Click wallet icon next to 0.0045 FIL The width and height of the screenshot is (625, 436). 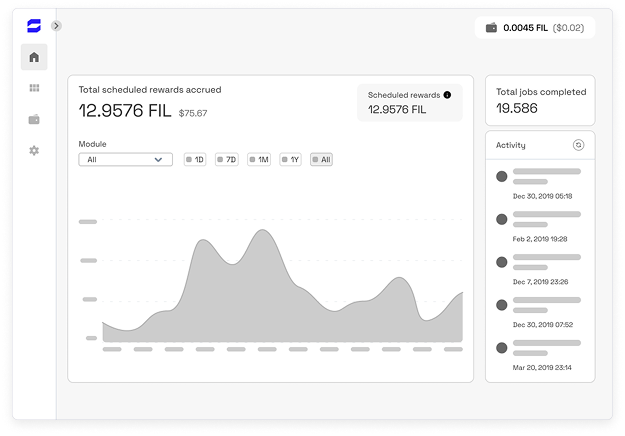click(x=491, y=28)
